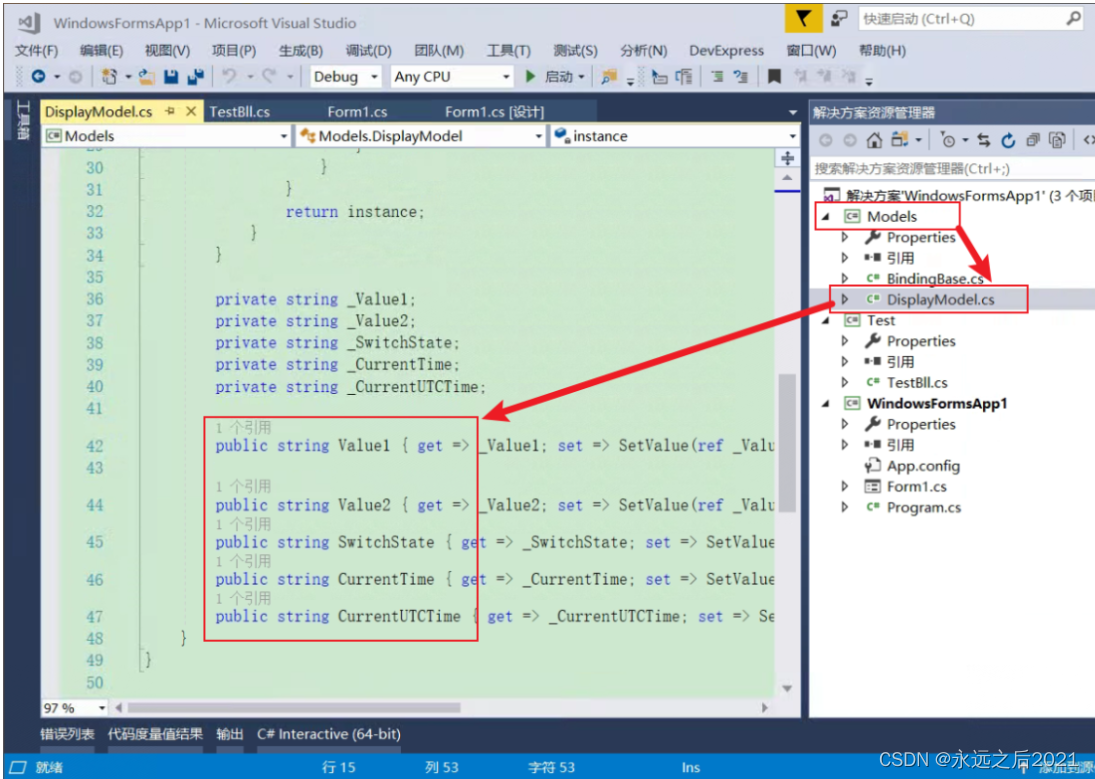Click the Navigate Backward arrow icon
The image size is (1095, 779).
[37, 76]
